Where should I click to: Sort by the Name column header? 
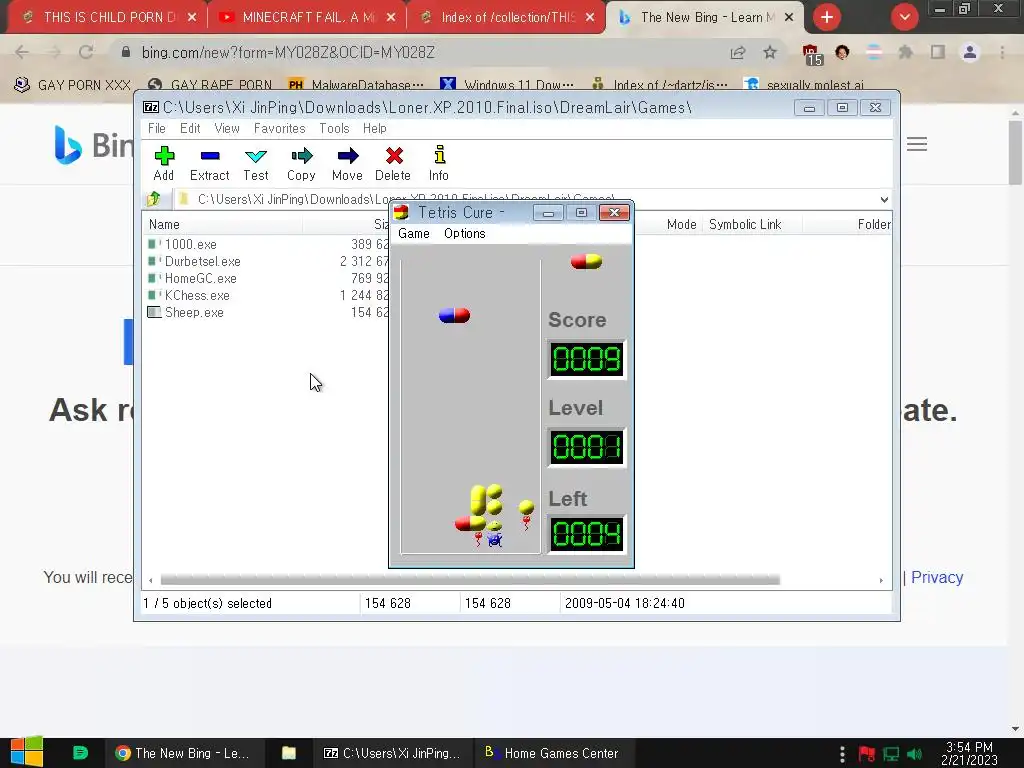tap(222, 224)
